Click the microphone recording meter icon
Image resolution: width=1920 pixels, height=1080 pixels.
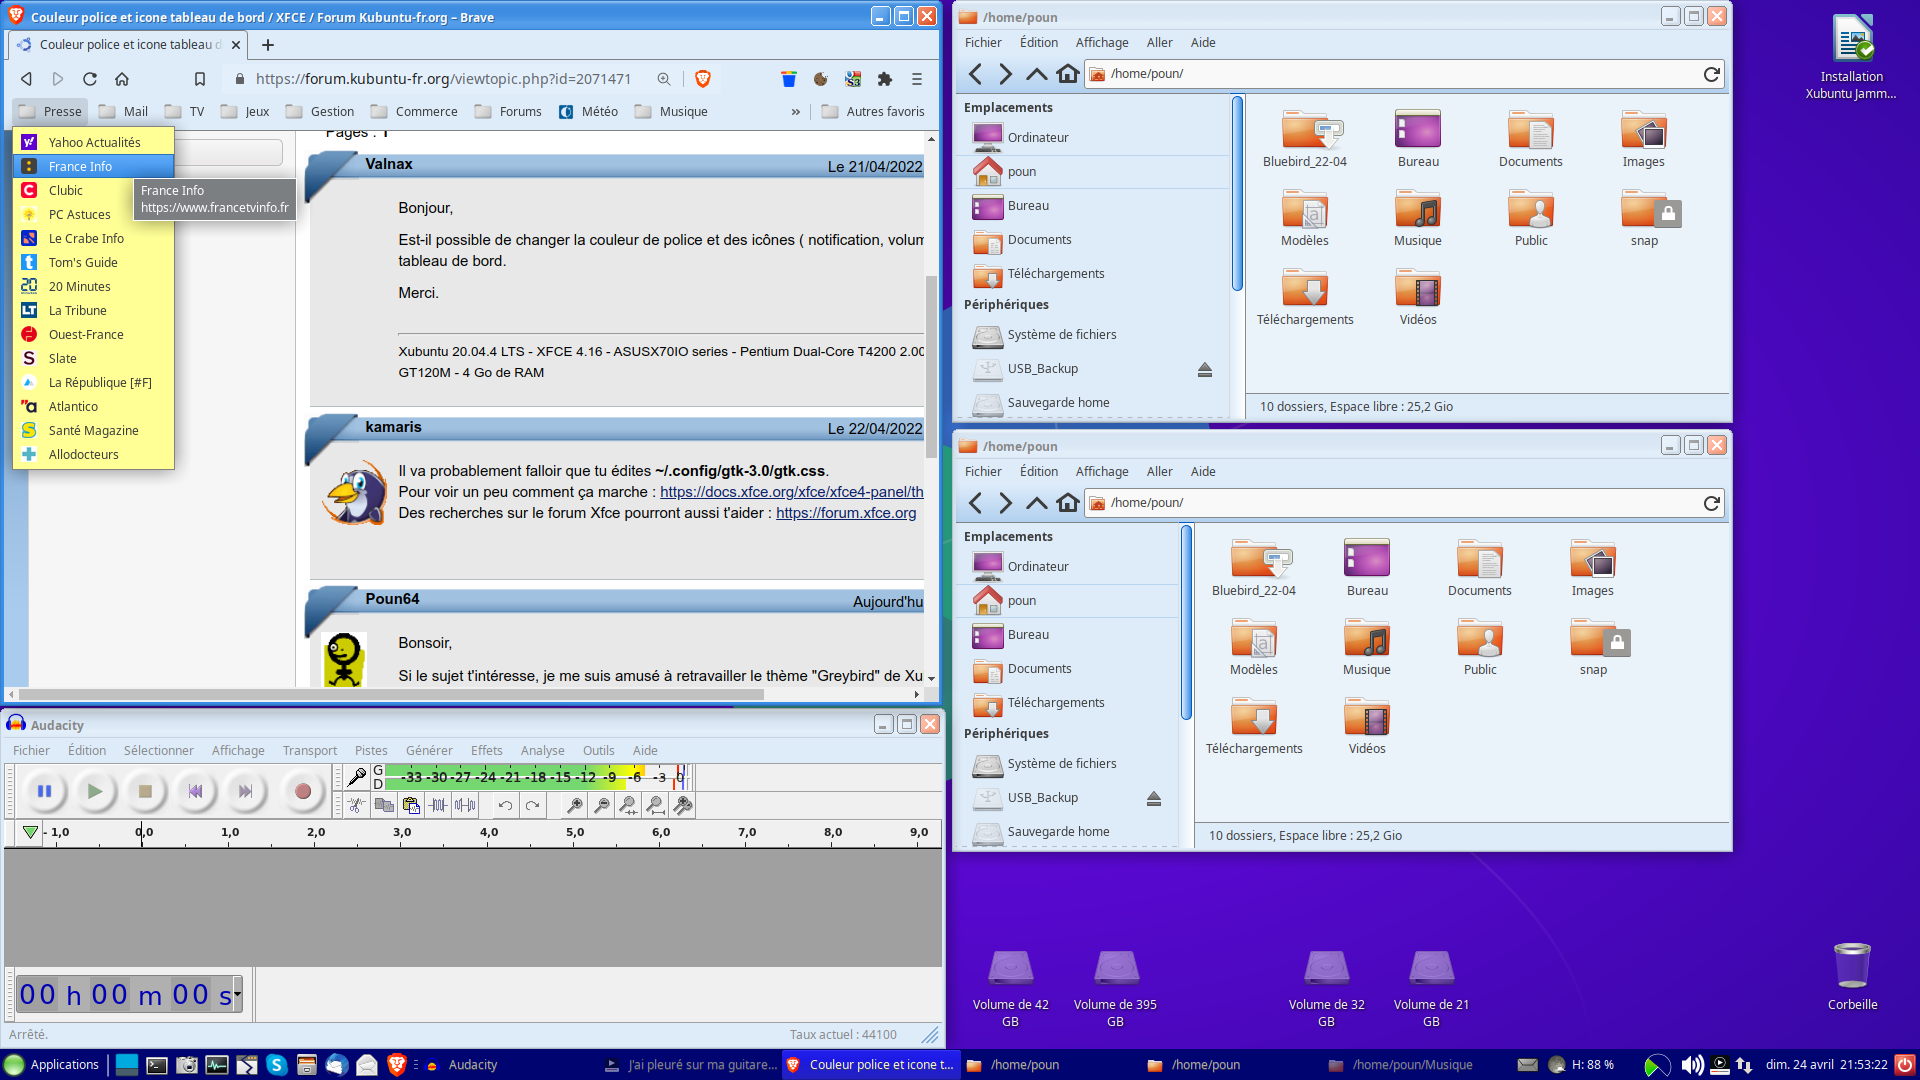357,776
